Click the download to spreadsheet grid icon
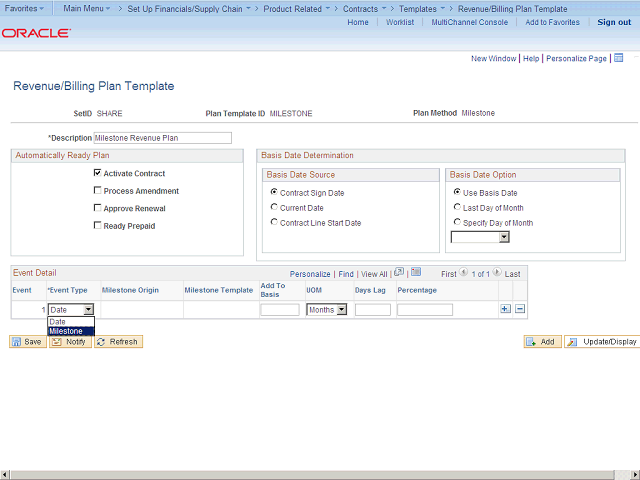Viewport: 640px width, 480px height. pos(416,272)
